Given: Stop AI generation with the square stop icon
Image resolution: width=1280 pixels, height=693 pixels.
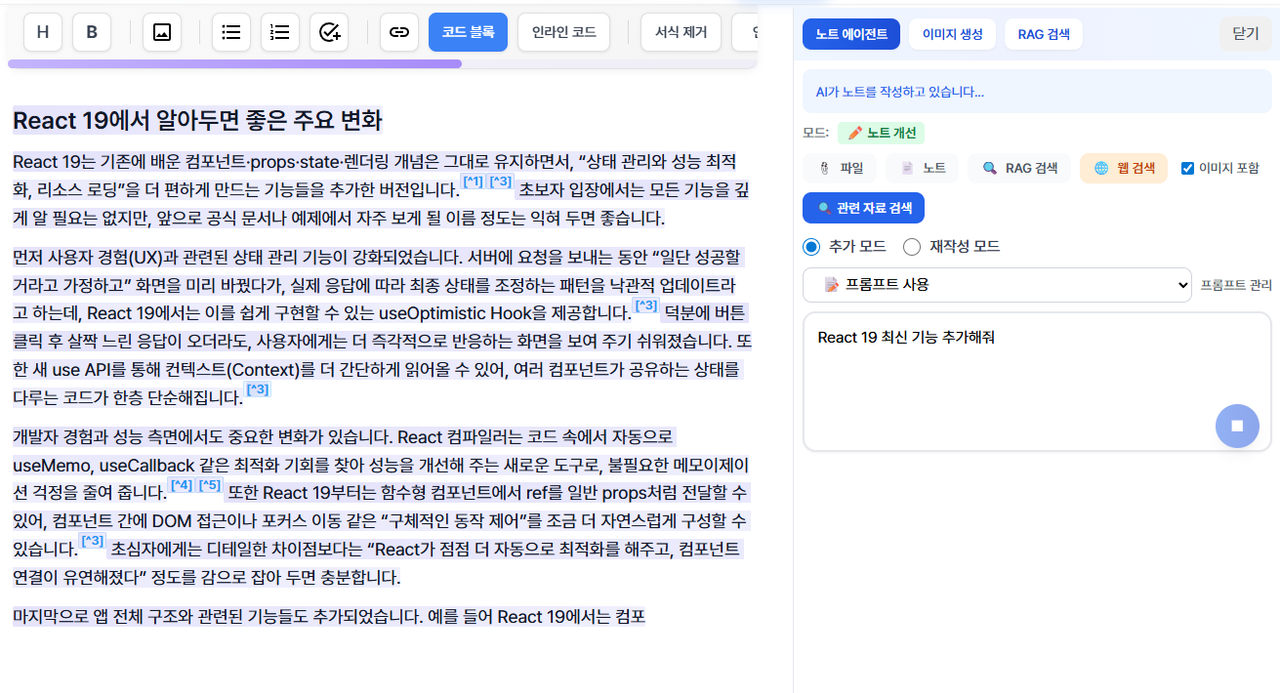Looking at the screenshot, I should [1237, 425].
